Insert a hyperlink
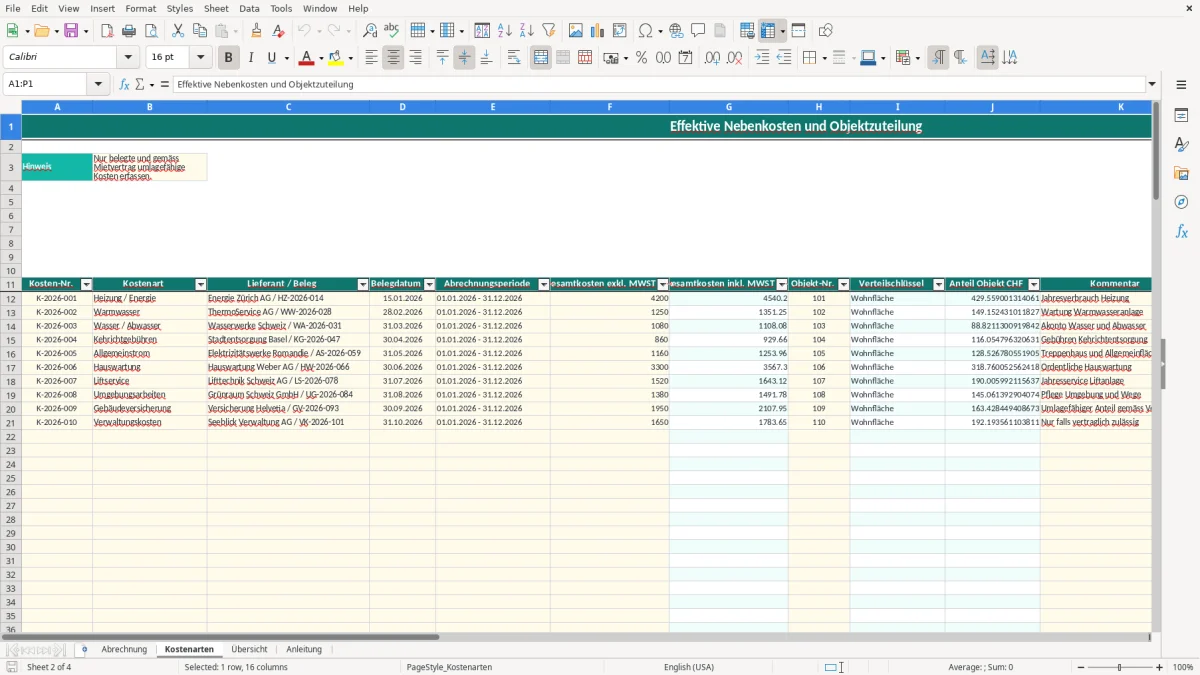Image resolution: width=1200 pixels, height=675 pixels. pyautogui.click(x=676, y=31)
